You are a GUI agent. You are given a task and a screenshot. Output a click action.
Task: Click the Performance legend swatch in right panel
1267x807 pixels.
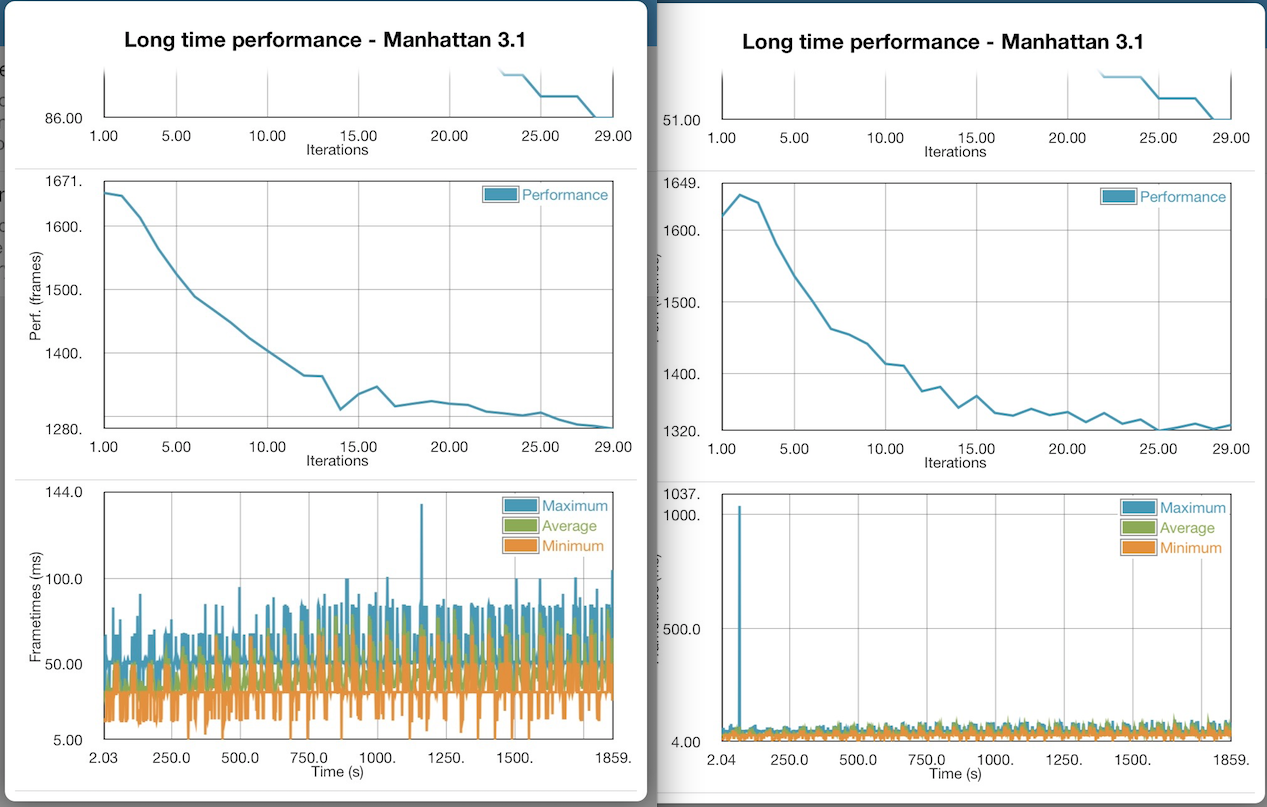pyautogui.click(x=1118, y=197)
